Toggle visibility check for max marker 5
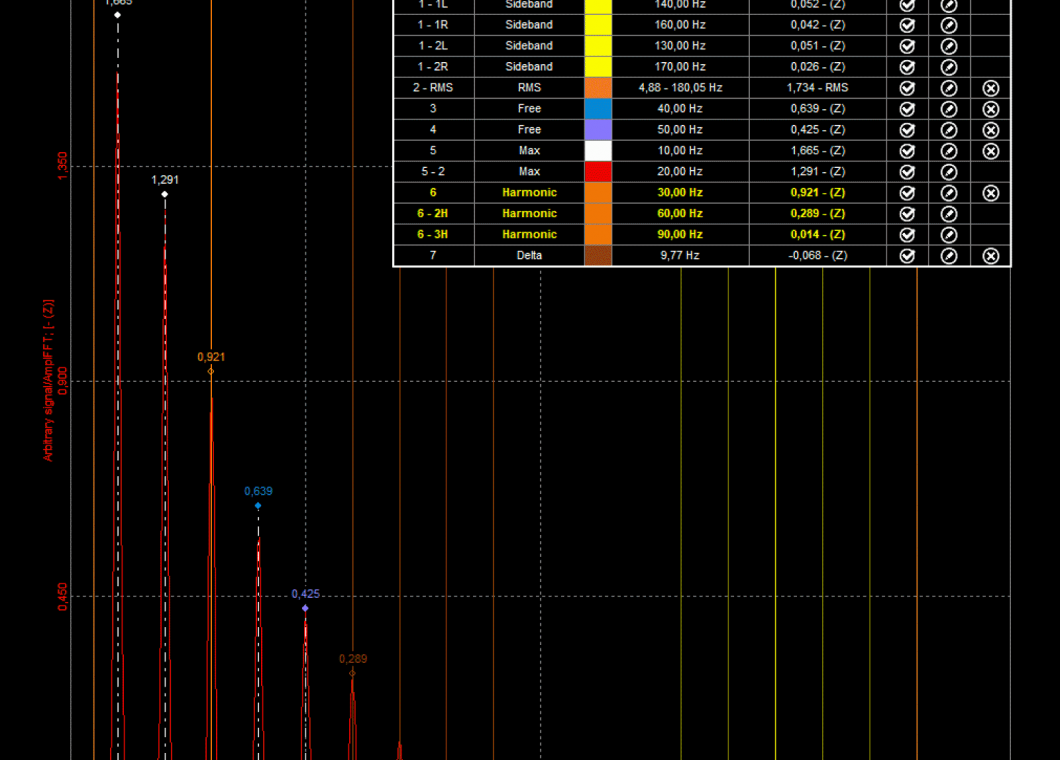Image resolution: width=1060 pixels, height=760 pixels. [x=907, y=151]
